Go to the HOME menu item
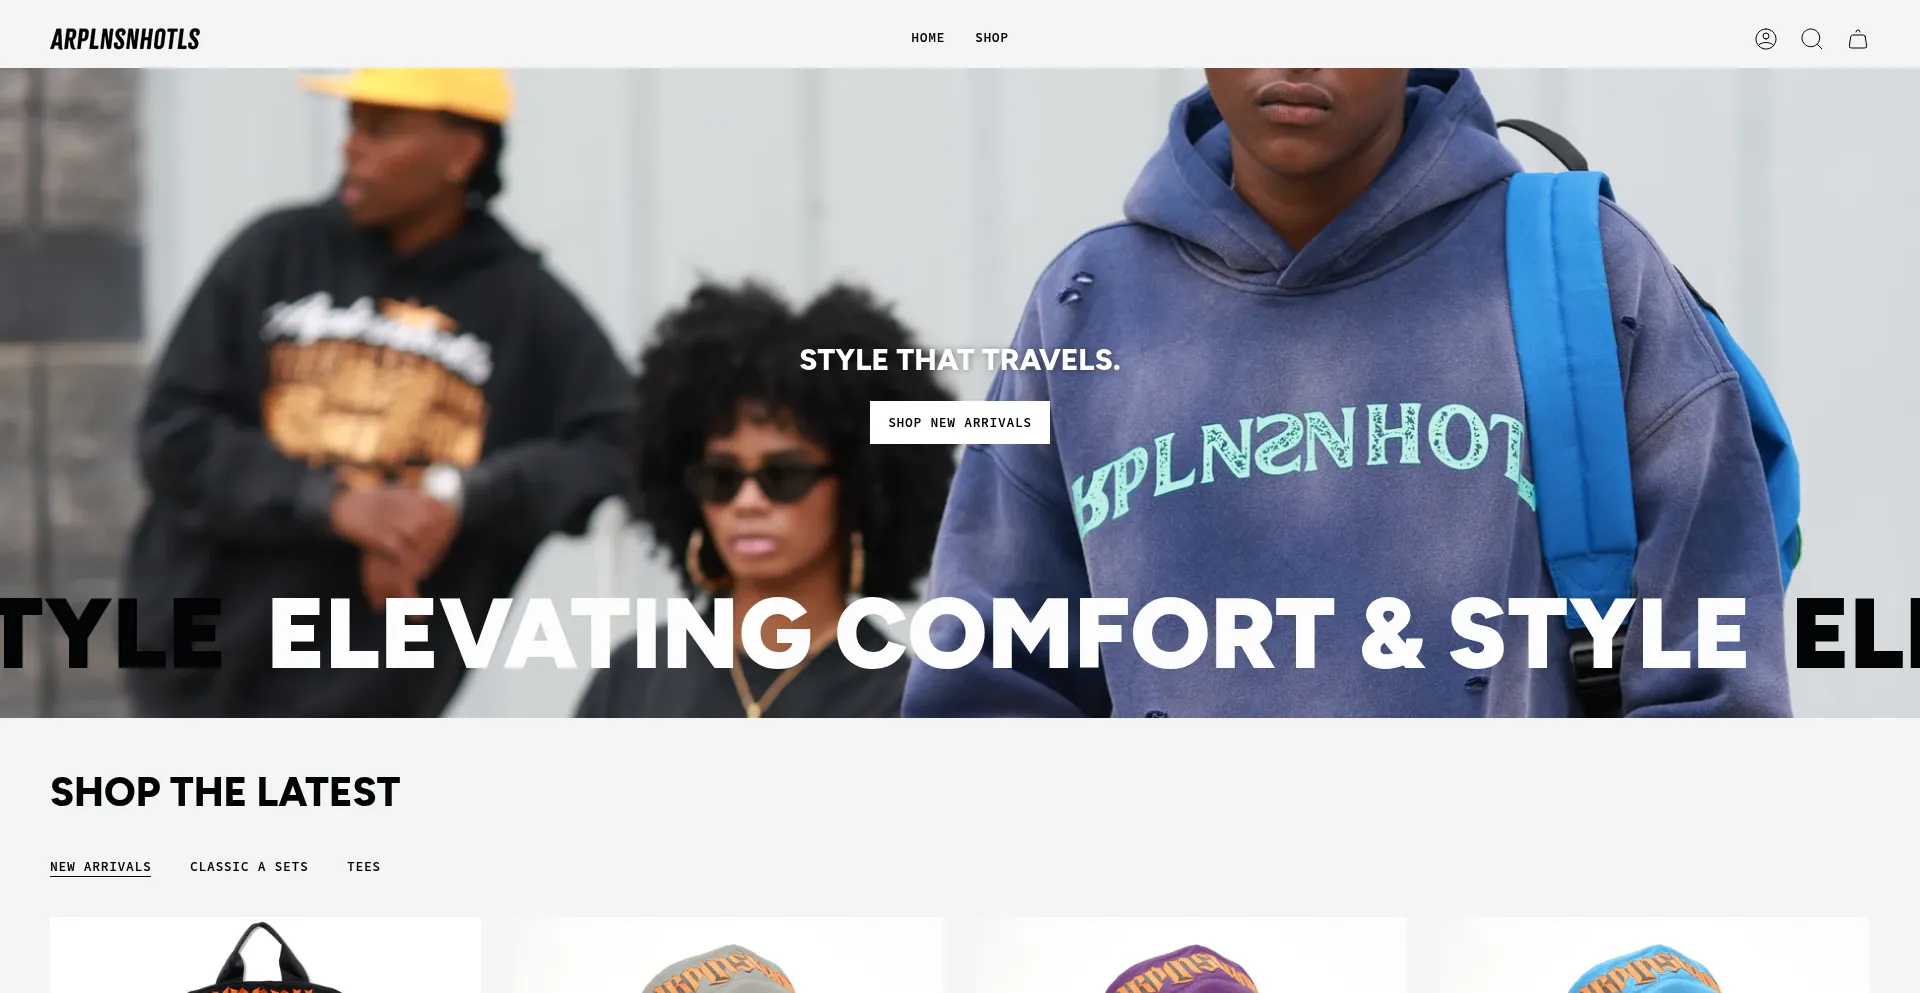1920x993 pixels. (x=927, y=38)
